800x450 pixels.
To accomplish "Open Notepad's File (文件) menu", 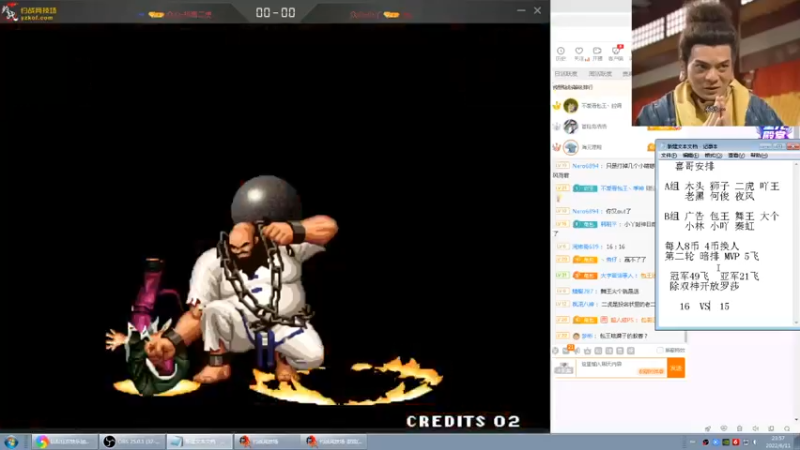I will [x=668, y=156].
